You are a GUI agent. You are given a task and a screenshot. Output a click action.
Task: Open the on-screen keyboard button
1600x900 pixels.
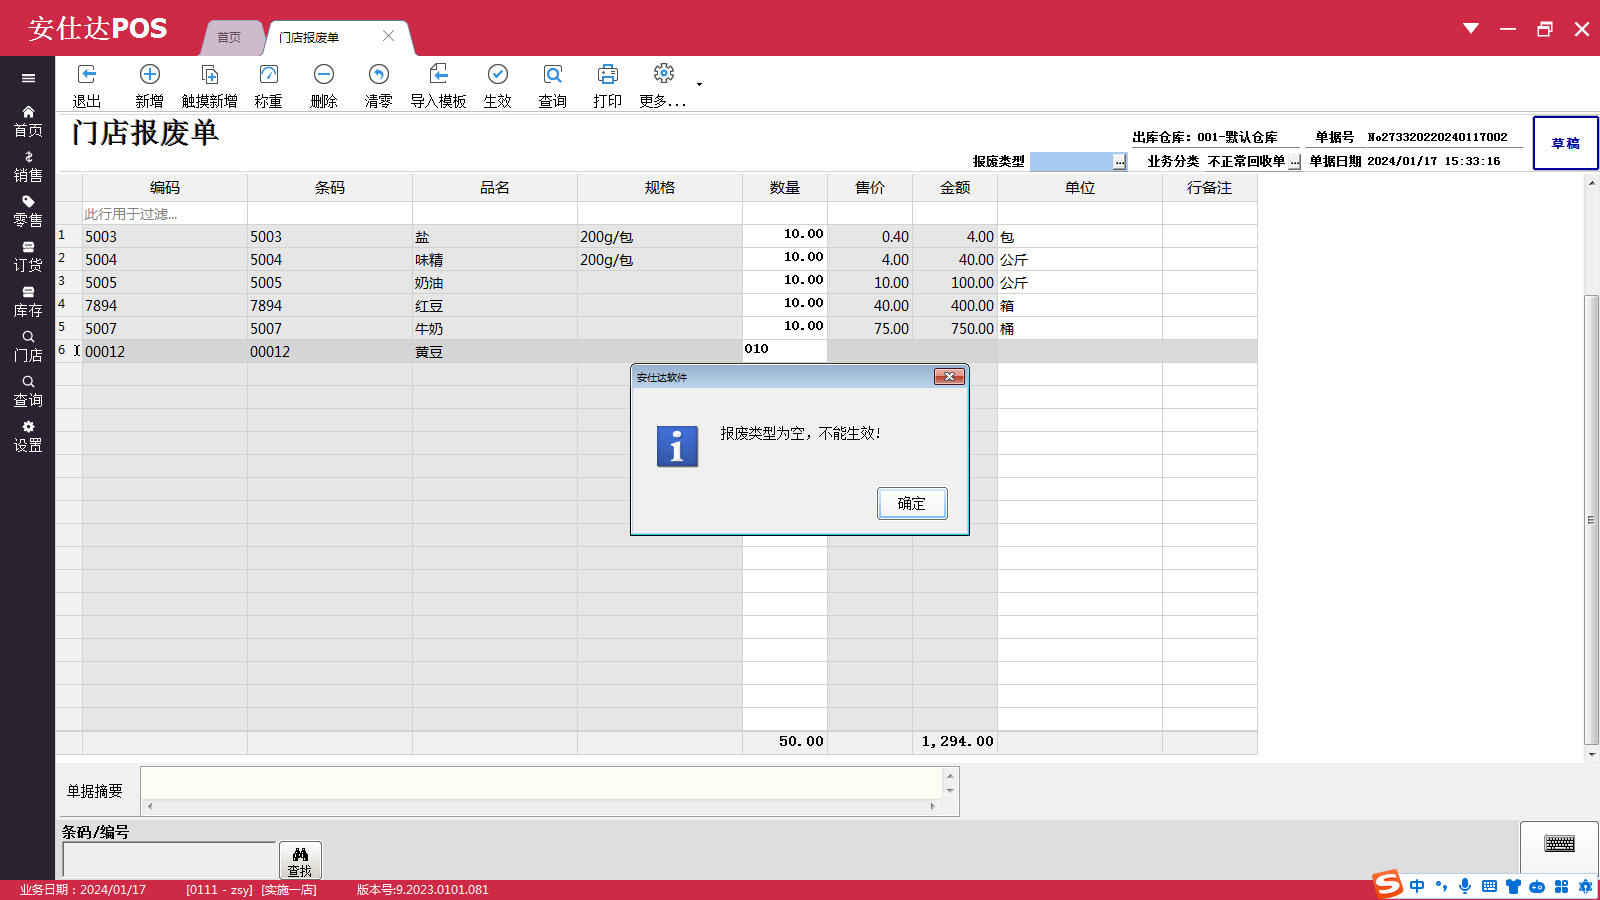pos(1559,844)
